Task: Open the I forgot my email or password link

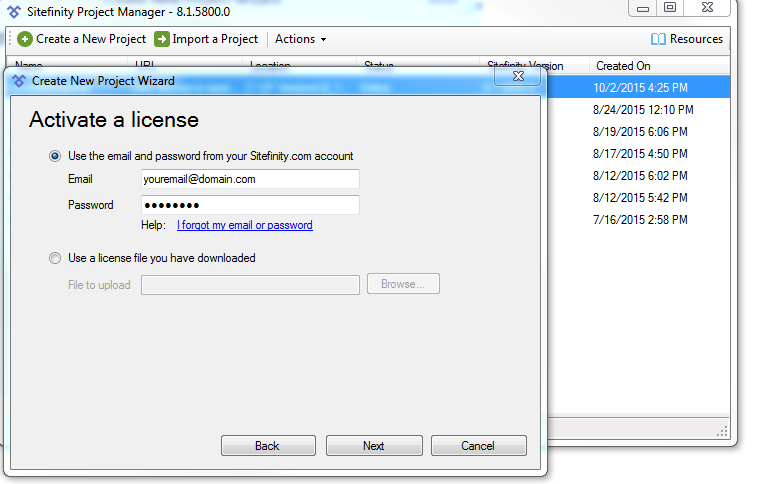Action: point(245,225)
